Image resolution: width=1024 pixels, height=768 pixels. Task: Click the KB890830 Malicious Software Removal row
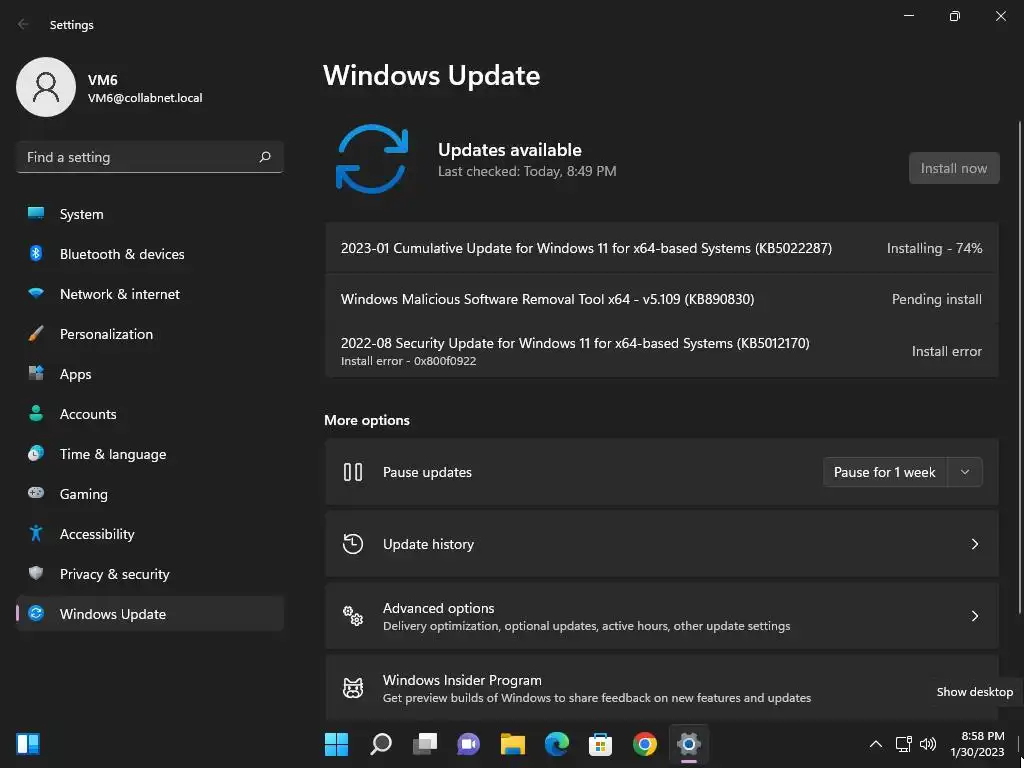coord(662,298)
